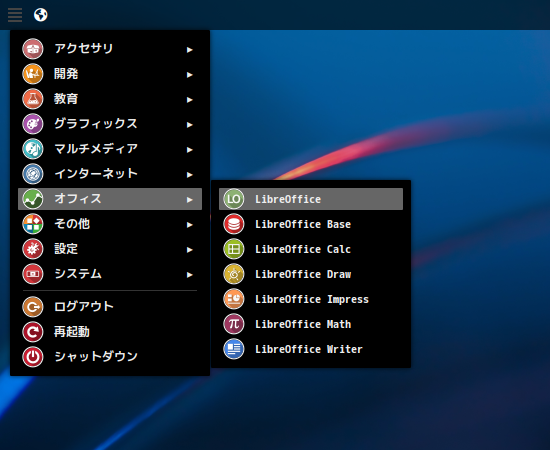Screen dimensions: 550x450
Task: Expand the 教育 submenu arrow
Action: (190, 100)
